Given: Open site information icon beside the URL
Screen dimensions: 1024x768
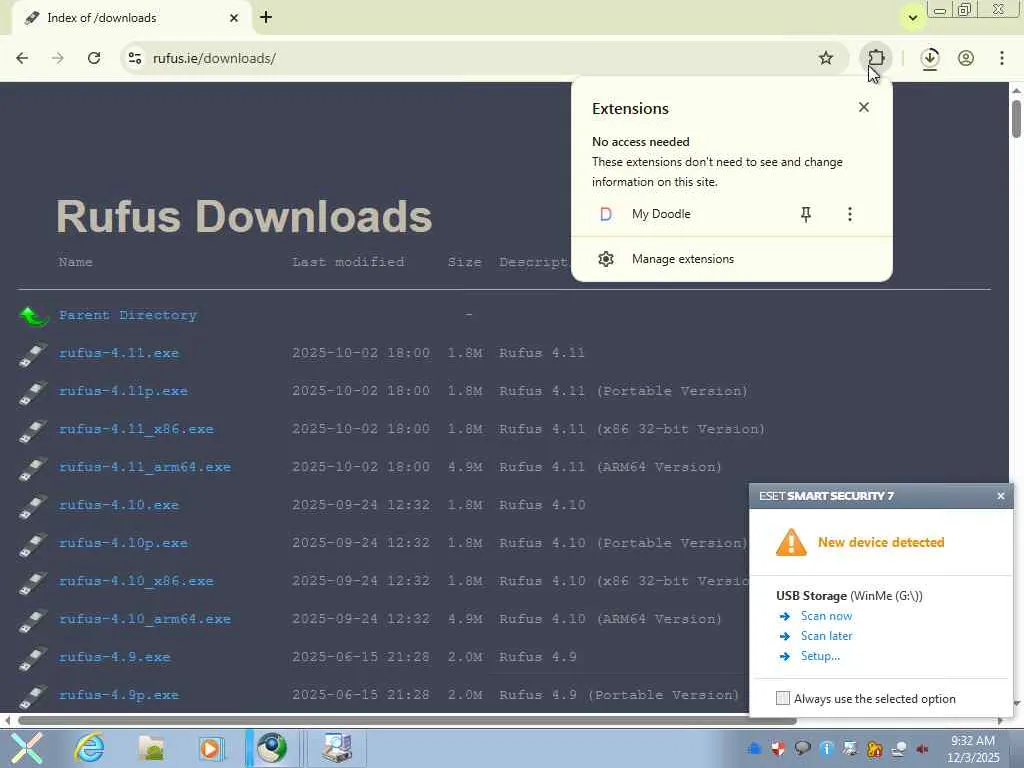Looking at the screenshot, I should pos(135,58).
